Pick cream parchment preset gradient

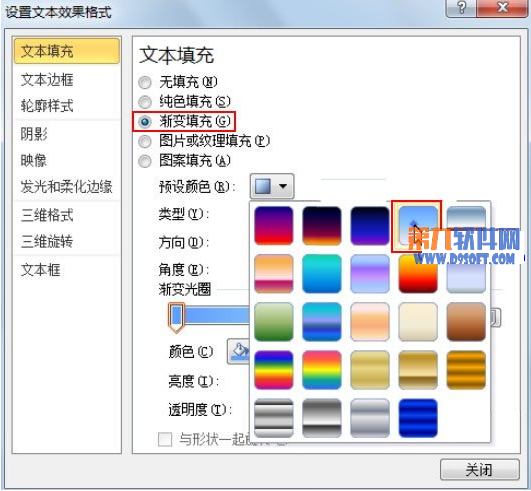point(418,322)
